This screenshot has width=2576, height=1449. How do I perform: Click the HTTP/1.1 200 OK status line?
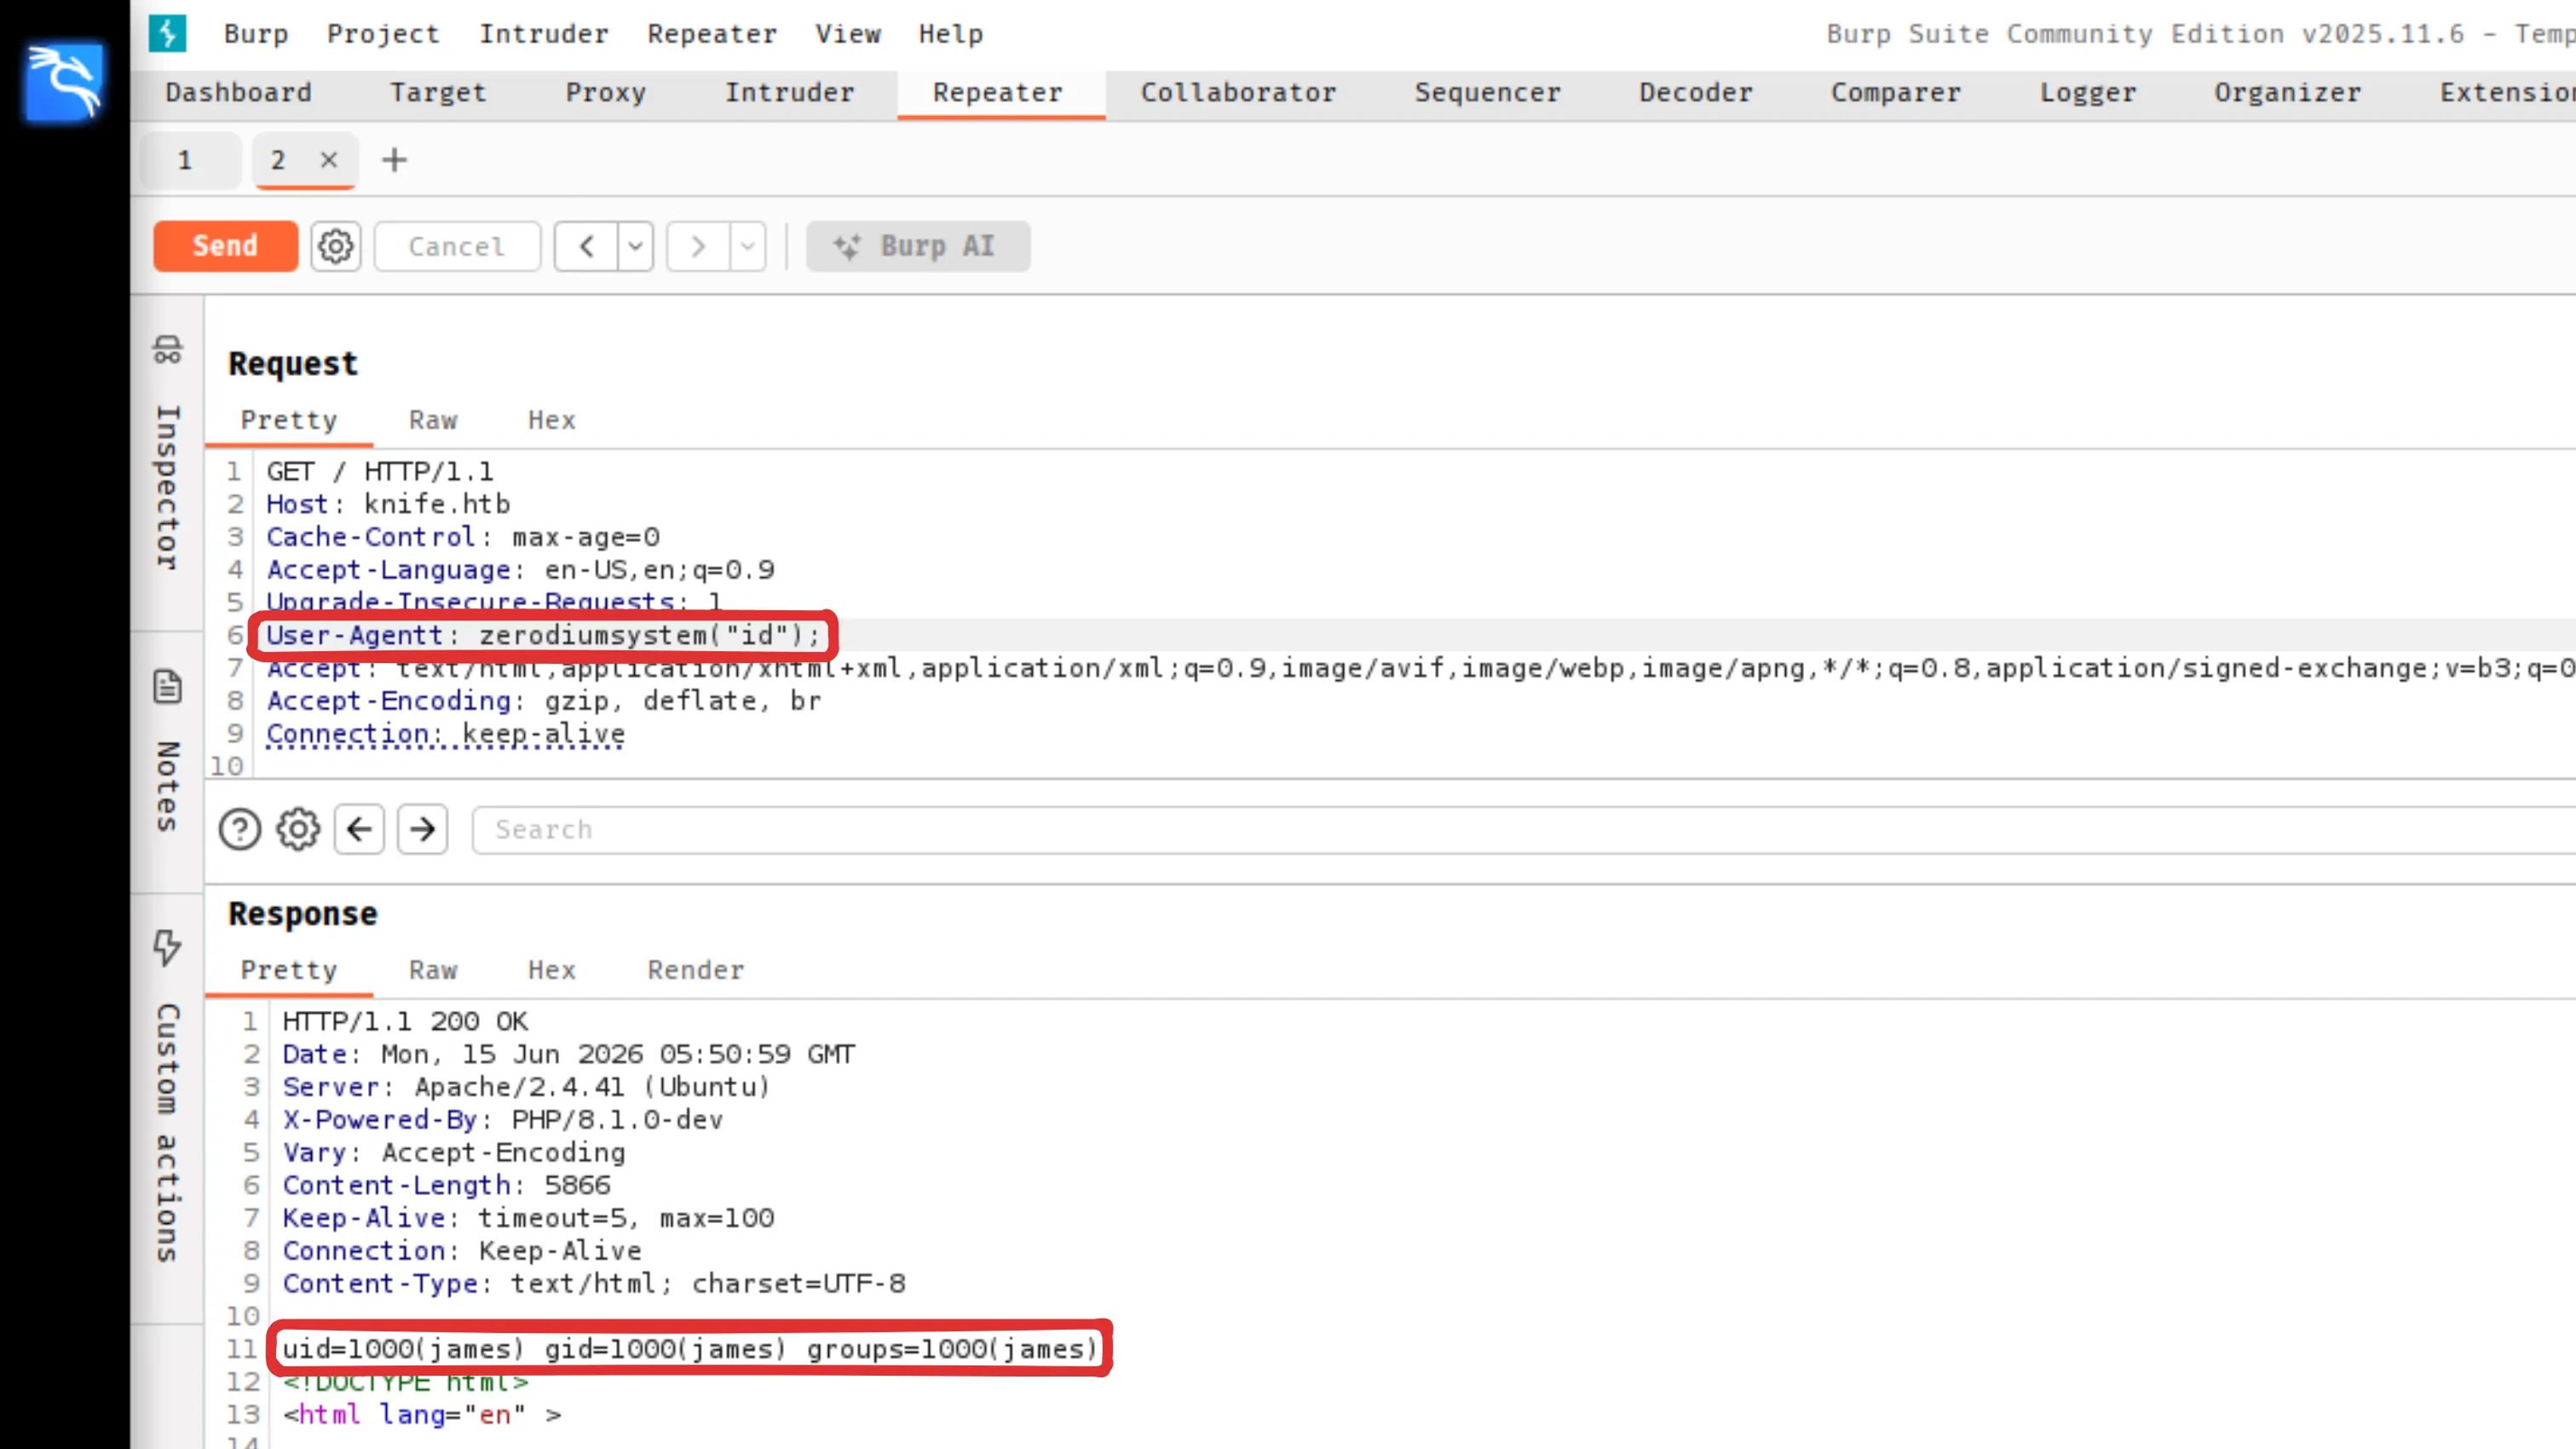[405, 1022]
